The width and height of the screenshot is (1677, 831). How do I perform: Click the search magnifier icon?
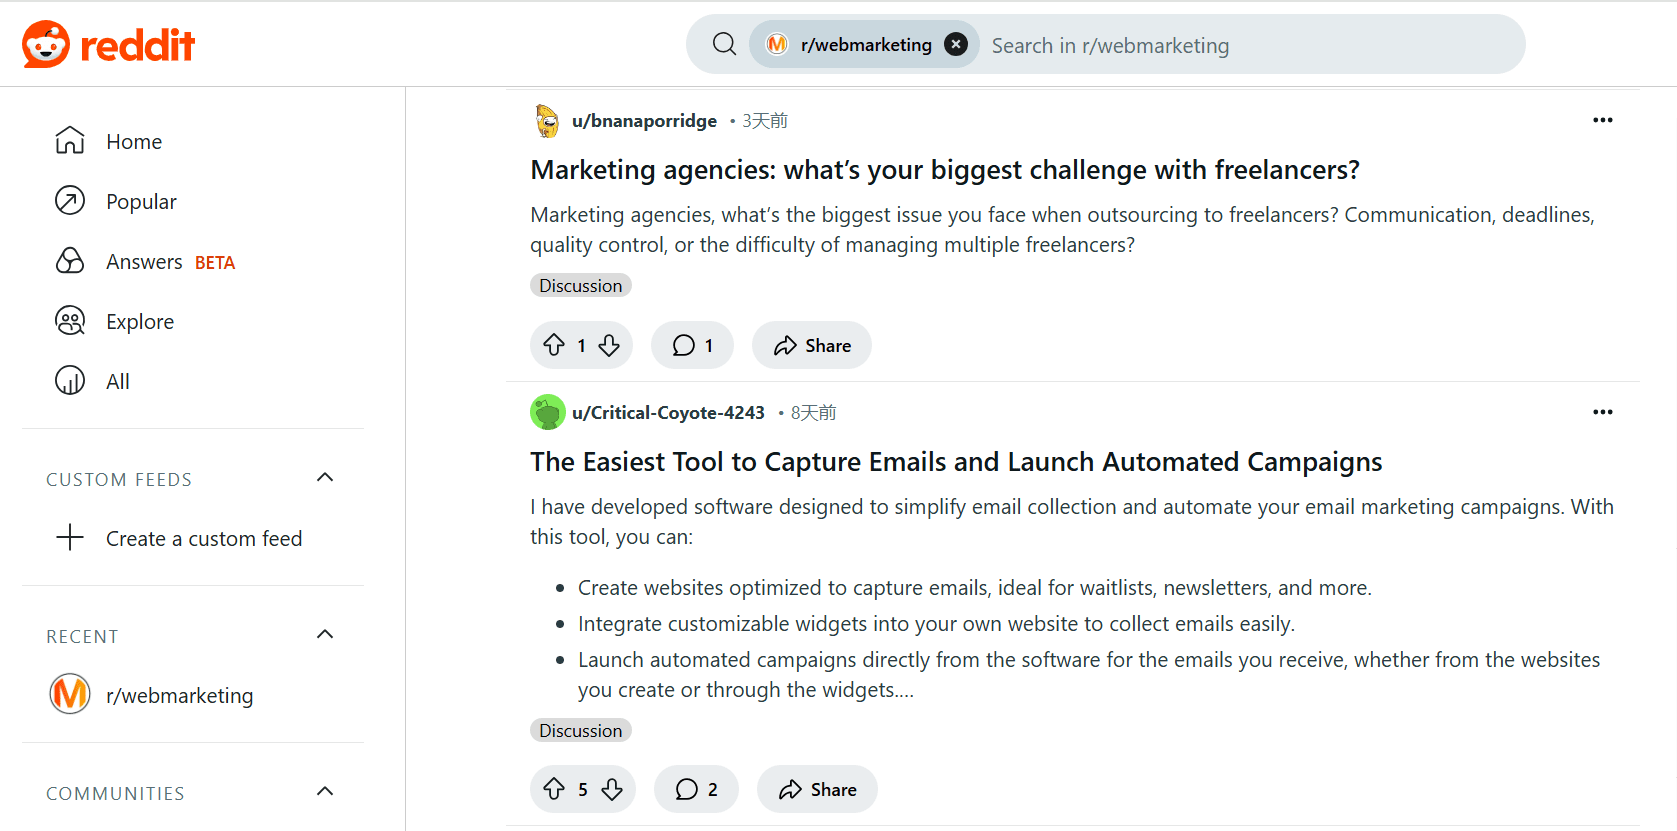(724, 44)
